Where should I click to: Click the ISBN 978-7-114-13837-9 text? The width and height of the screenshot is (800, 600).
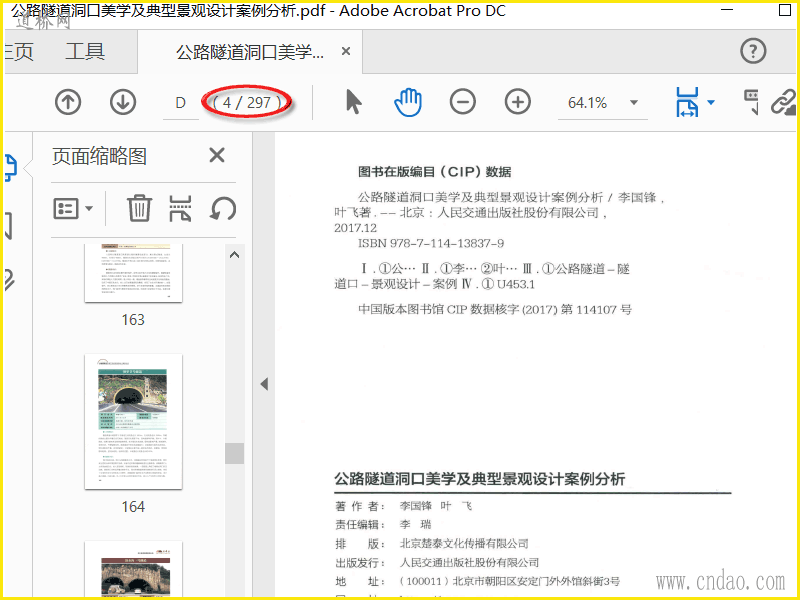pyautogui.click(x=431, y=243)
